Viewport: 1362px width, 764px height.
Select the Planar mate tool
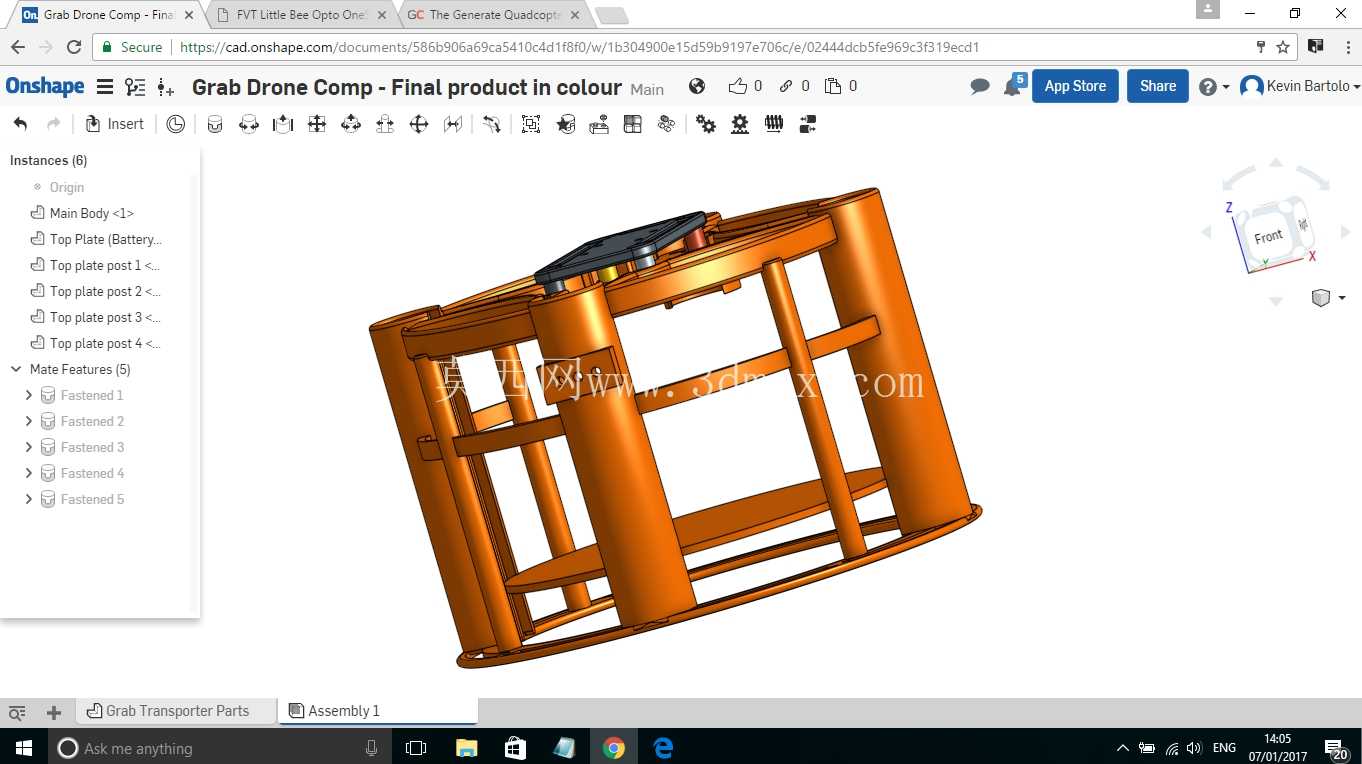tap(317, 124)
